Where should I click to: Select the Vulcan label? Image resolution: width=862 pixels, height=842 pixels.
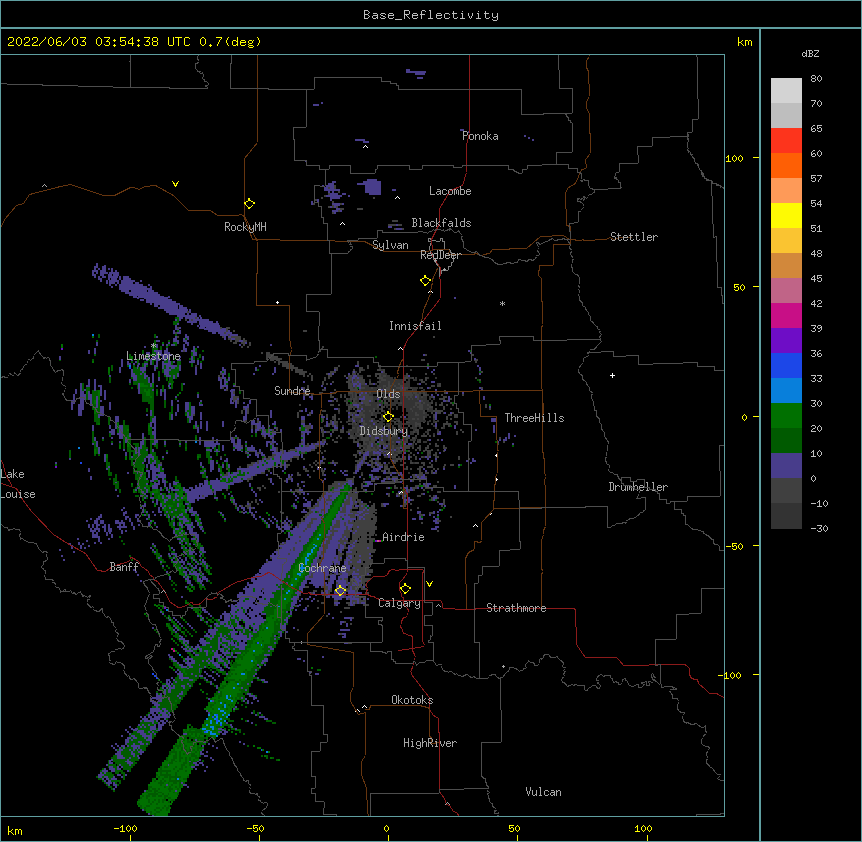pos(543,792)
